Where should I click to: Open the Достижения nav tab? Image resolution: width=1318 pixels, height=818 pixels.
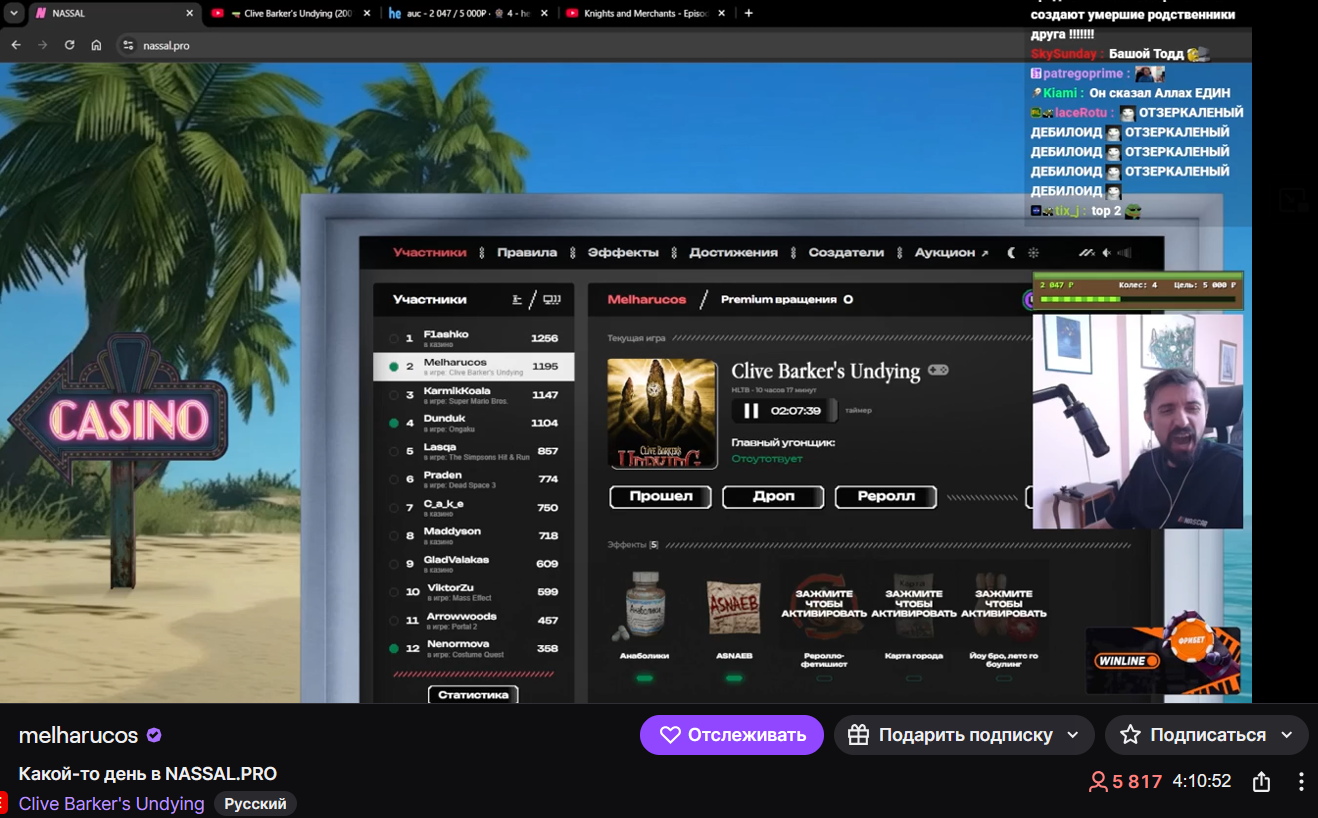pos(733,253)
